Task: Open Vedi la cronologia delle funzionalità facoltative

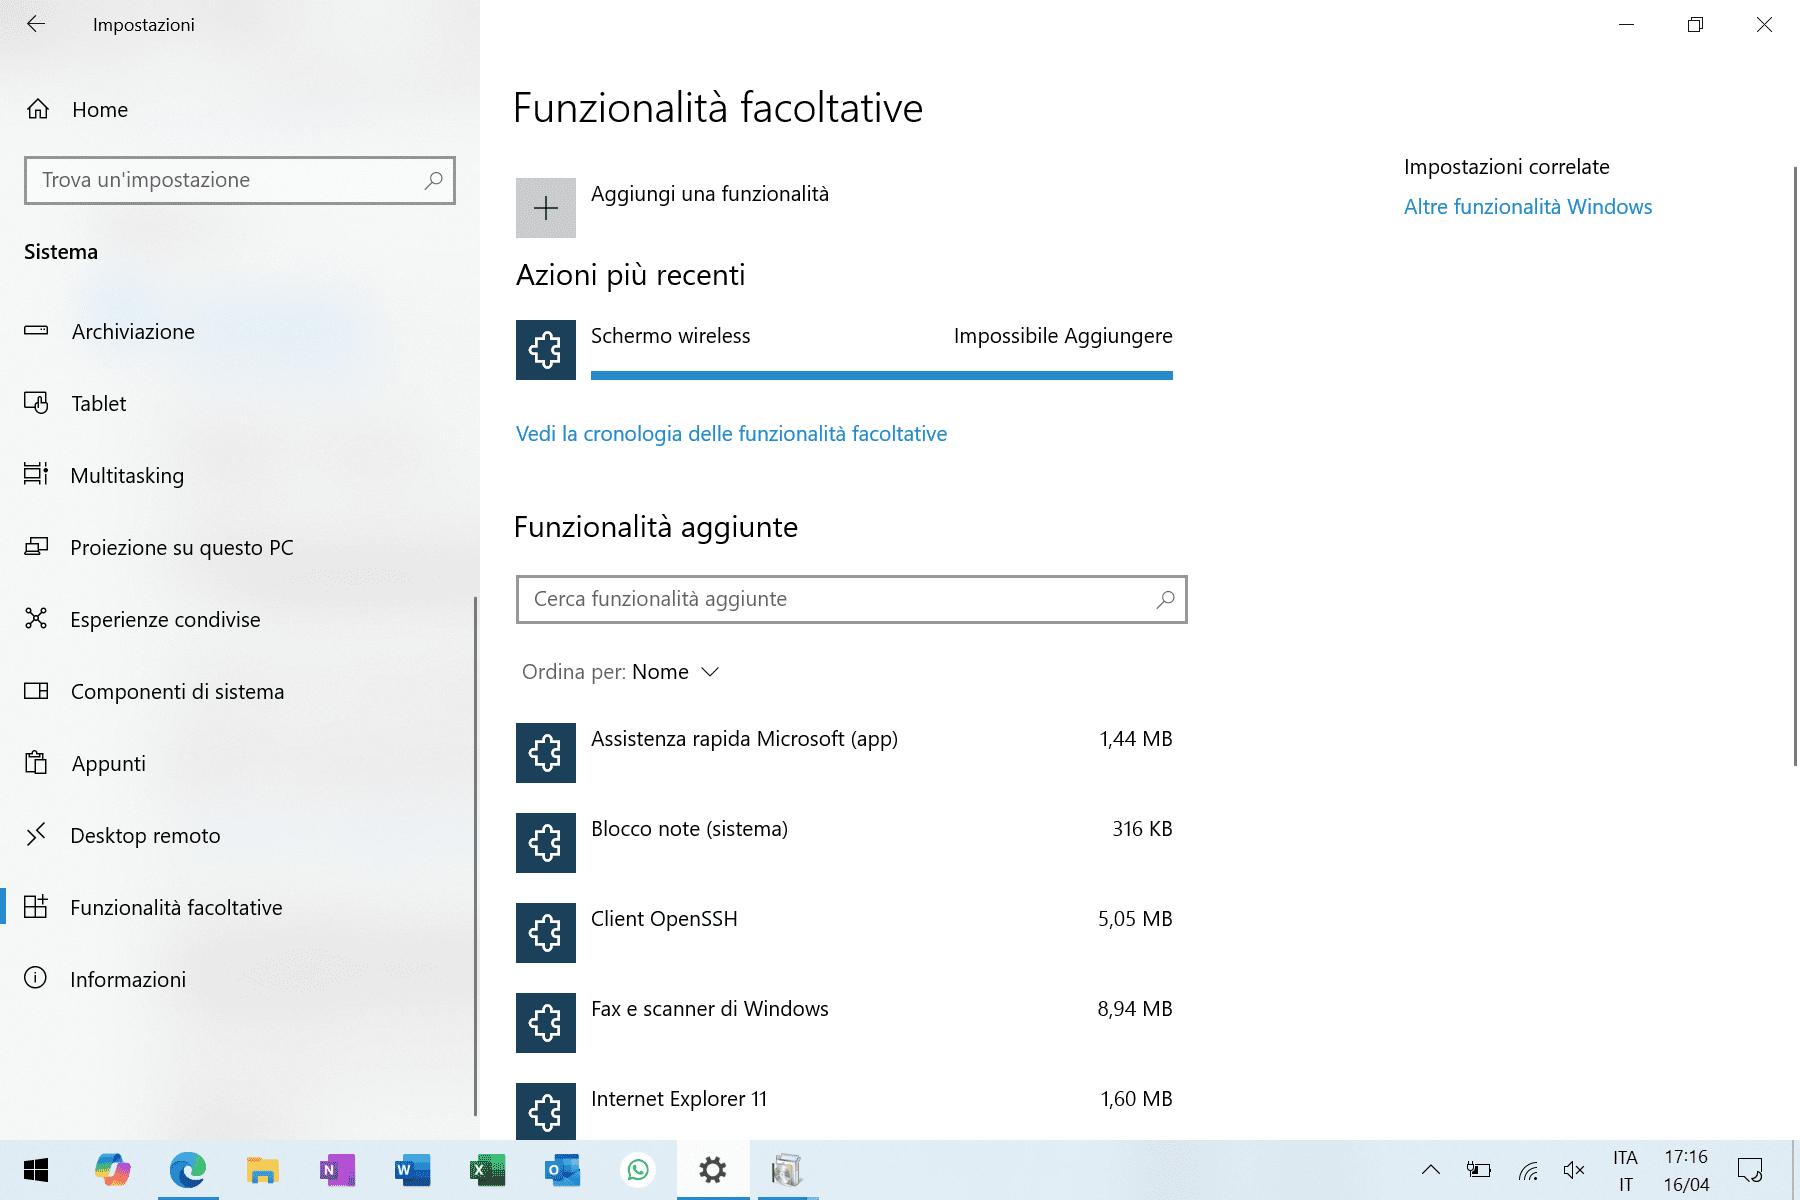Action: (731, 433)
